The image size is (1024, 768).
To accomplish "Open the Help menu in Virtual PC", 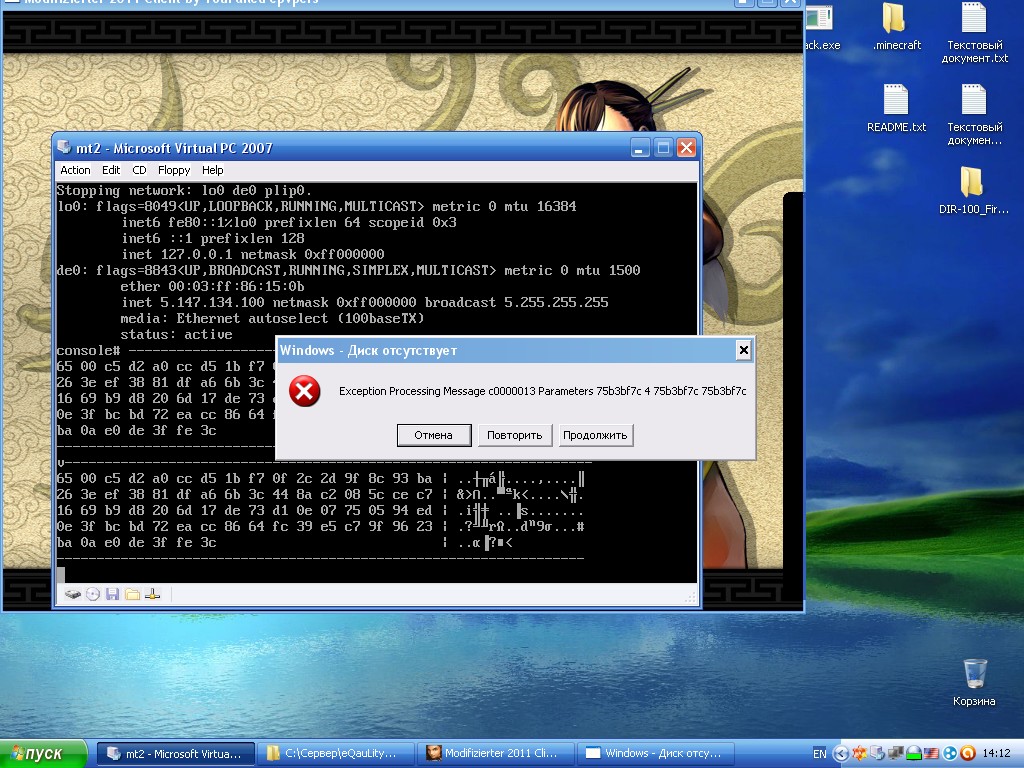I will [212, 170].
